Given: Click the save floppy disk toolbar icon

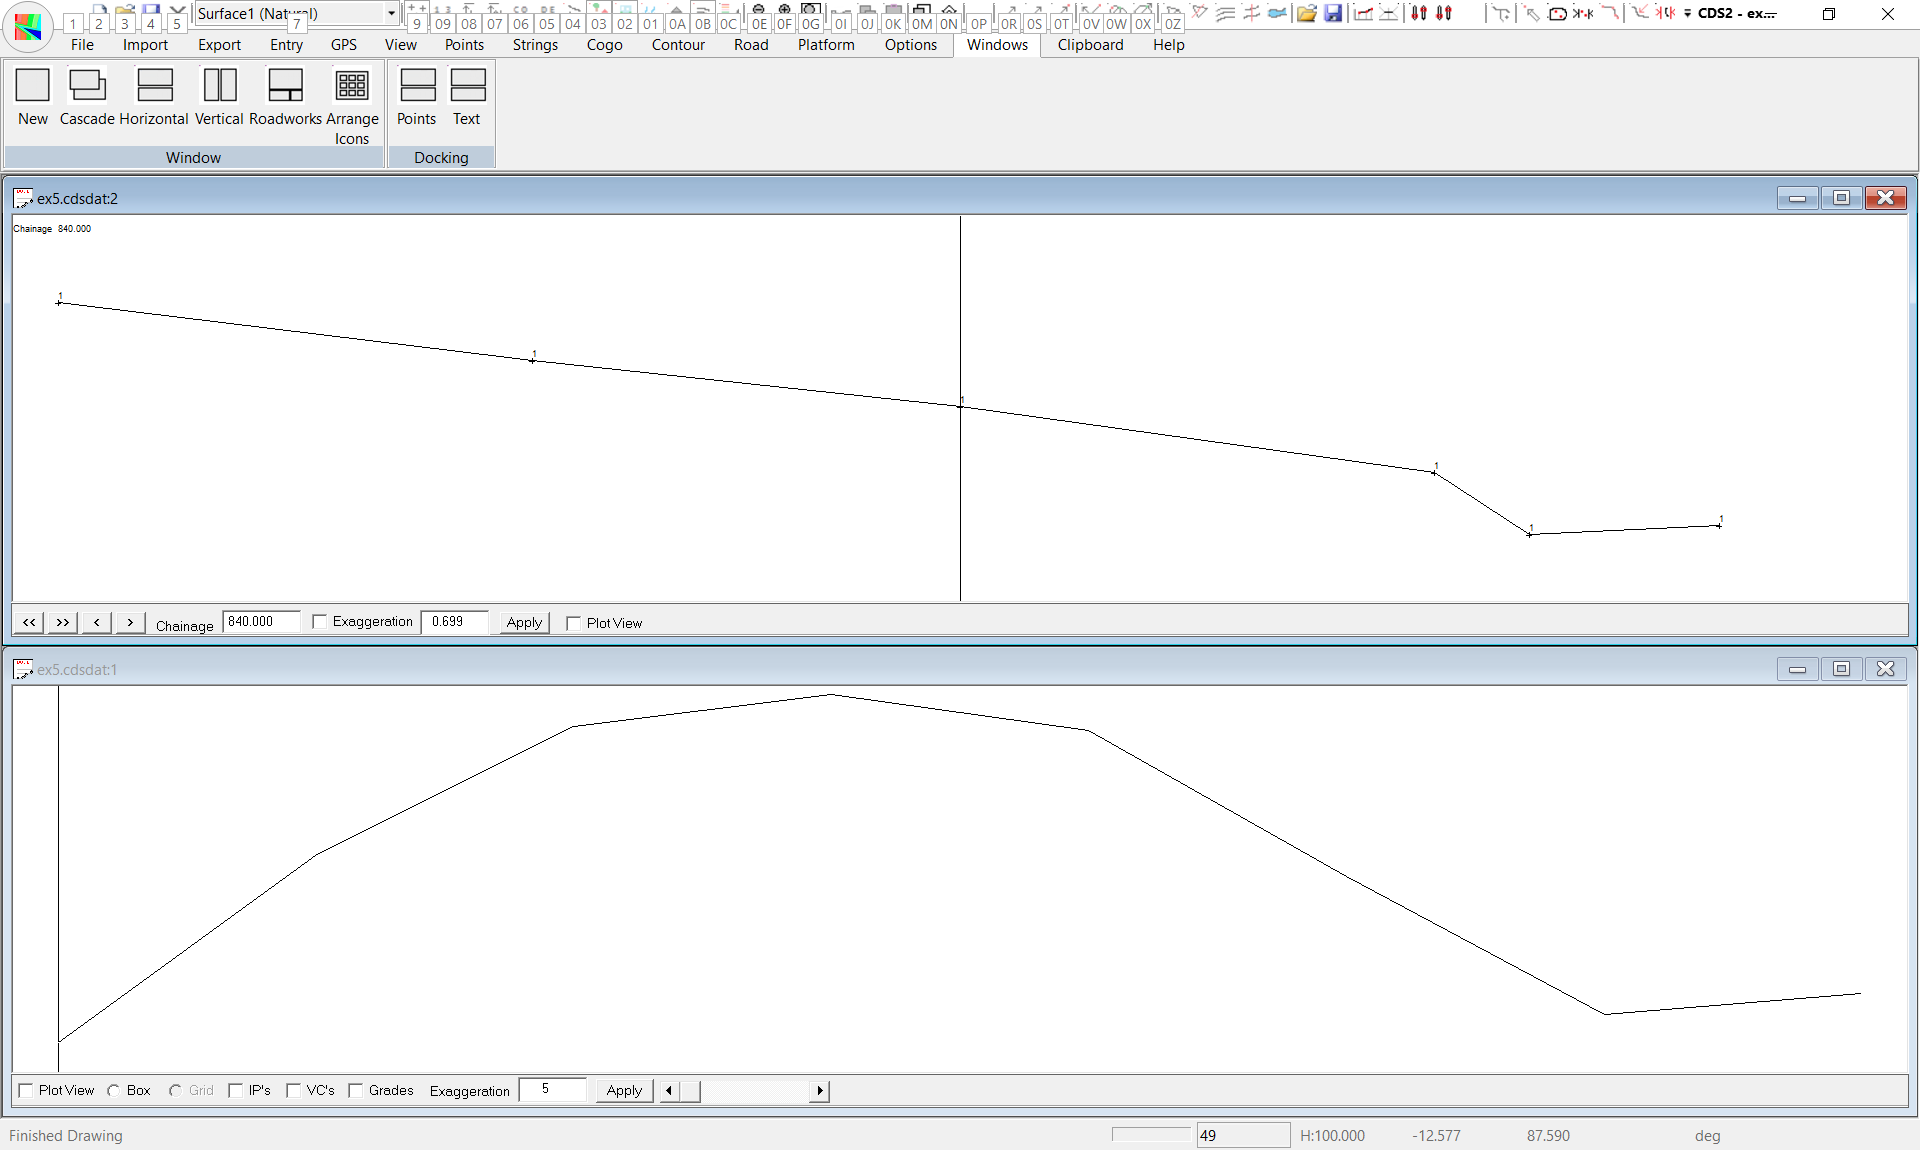Looking at the screenshot, I should pos(1333,13).
